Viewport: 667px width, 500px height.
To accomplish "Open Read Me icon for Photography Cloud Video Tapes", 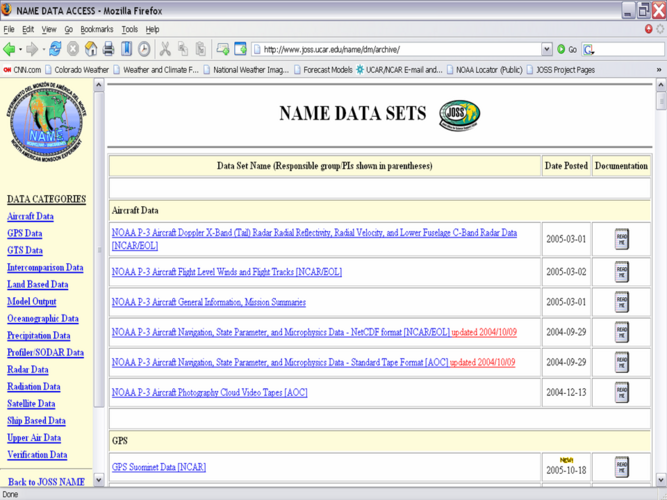I will (x=621, y=393).
